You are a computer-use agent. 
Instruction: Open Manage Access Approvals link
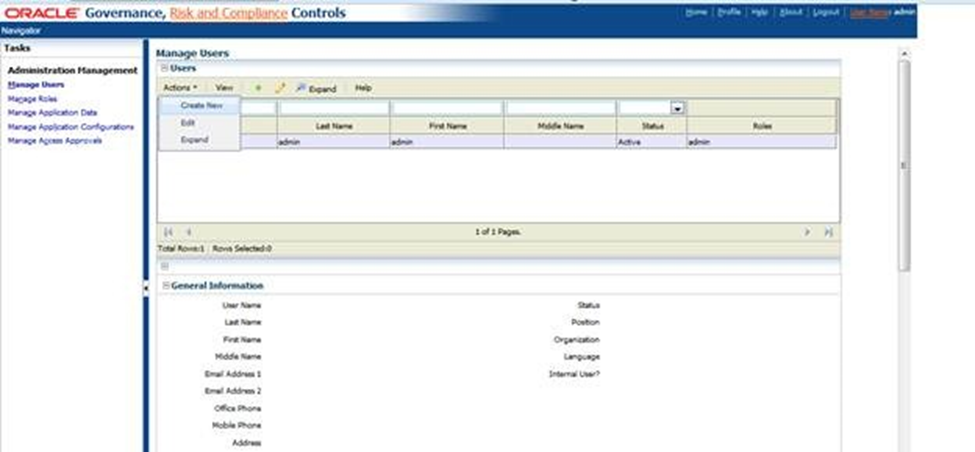[x=55, y=141]
